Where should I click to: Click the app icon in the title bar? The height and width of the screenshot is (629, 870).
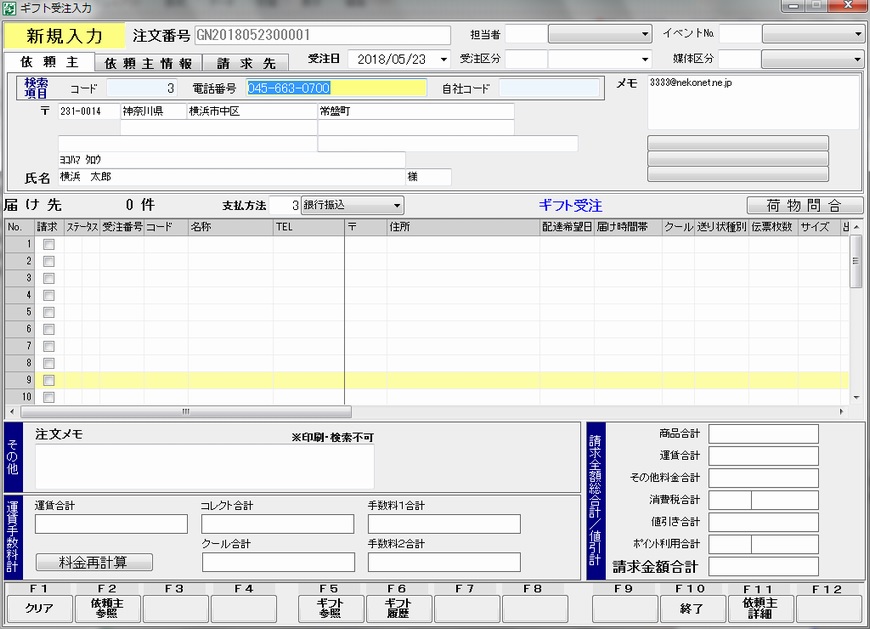pyautogui.click(x=9, y=8)
